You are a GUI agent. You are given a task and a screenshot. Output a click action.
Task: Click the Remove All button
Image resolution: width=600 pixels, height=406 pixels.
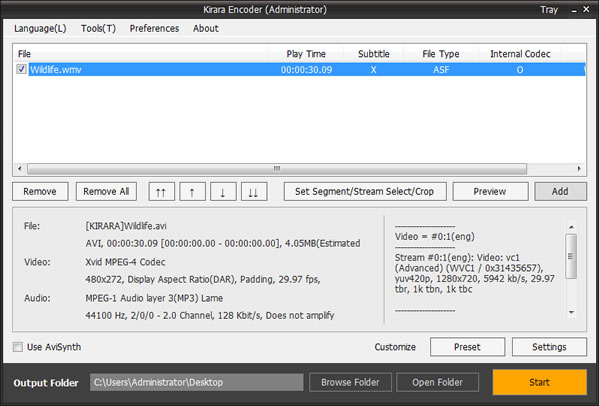pos(106,191)
